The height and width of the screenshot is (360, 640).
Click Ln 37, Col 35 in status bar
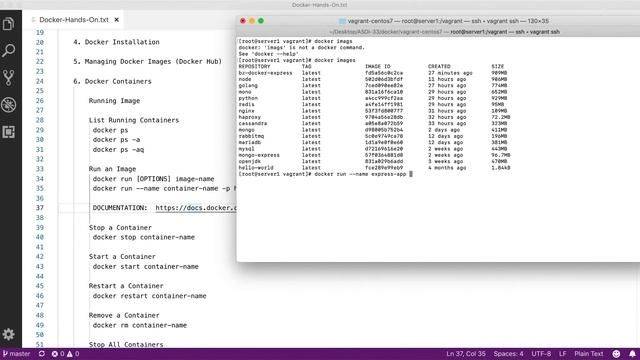coord(466,354)
